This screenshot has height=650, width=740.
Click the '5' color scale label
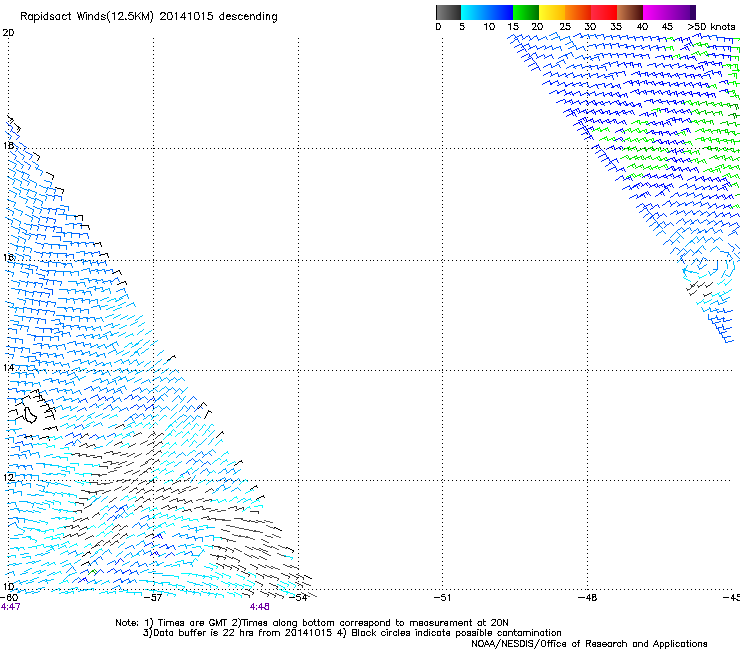(462, 27)
